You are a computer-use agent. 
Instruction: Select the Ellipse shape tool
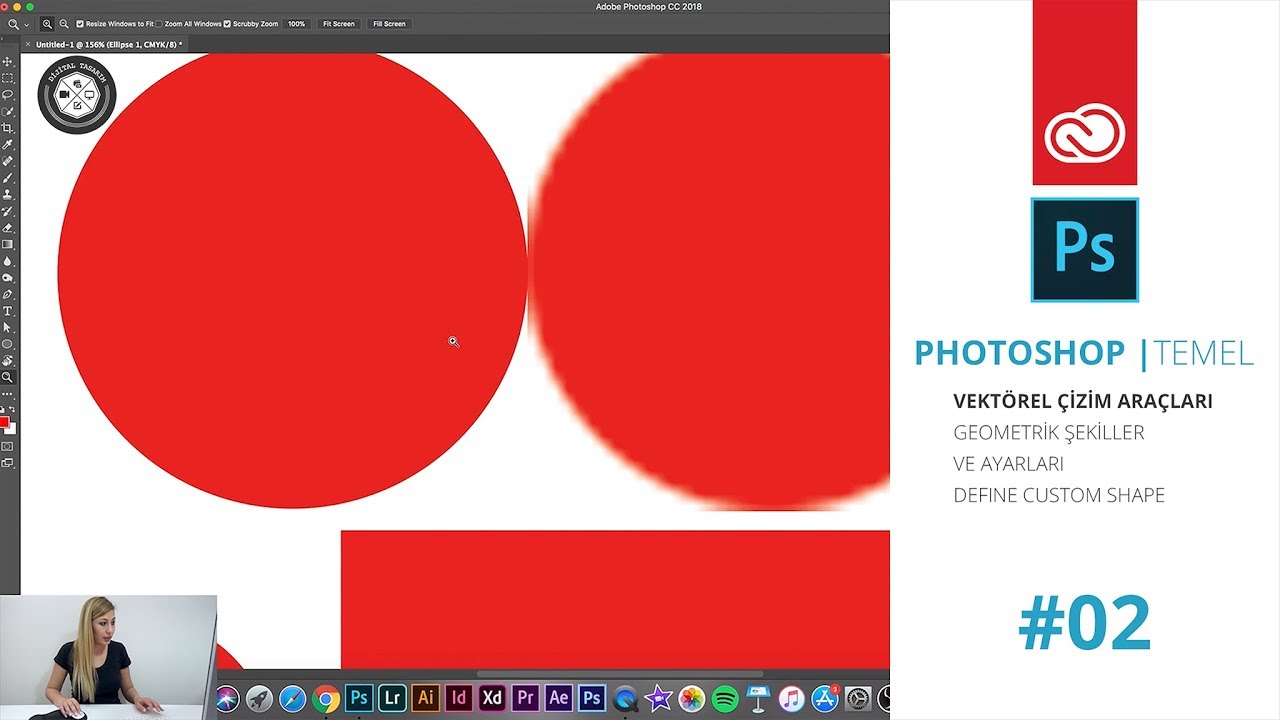click(x=8, y=344)
